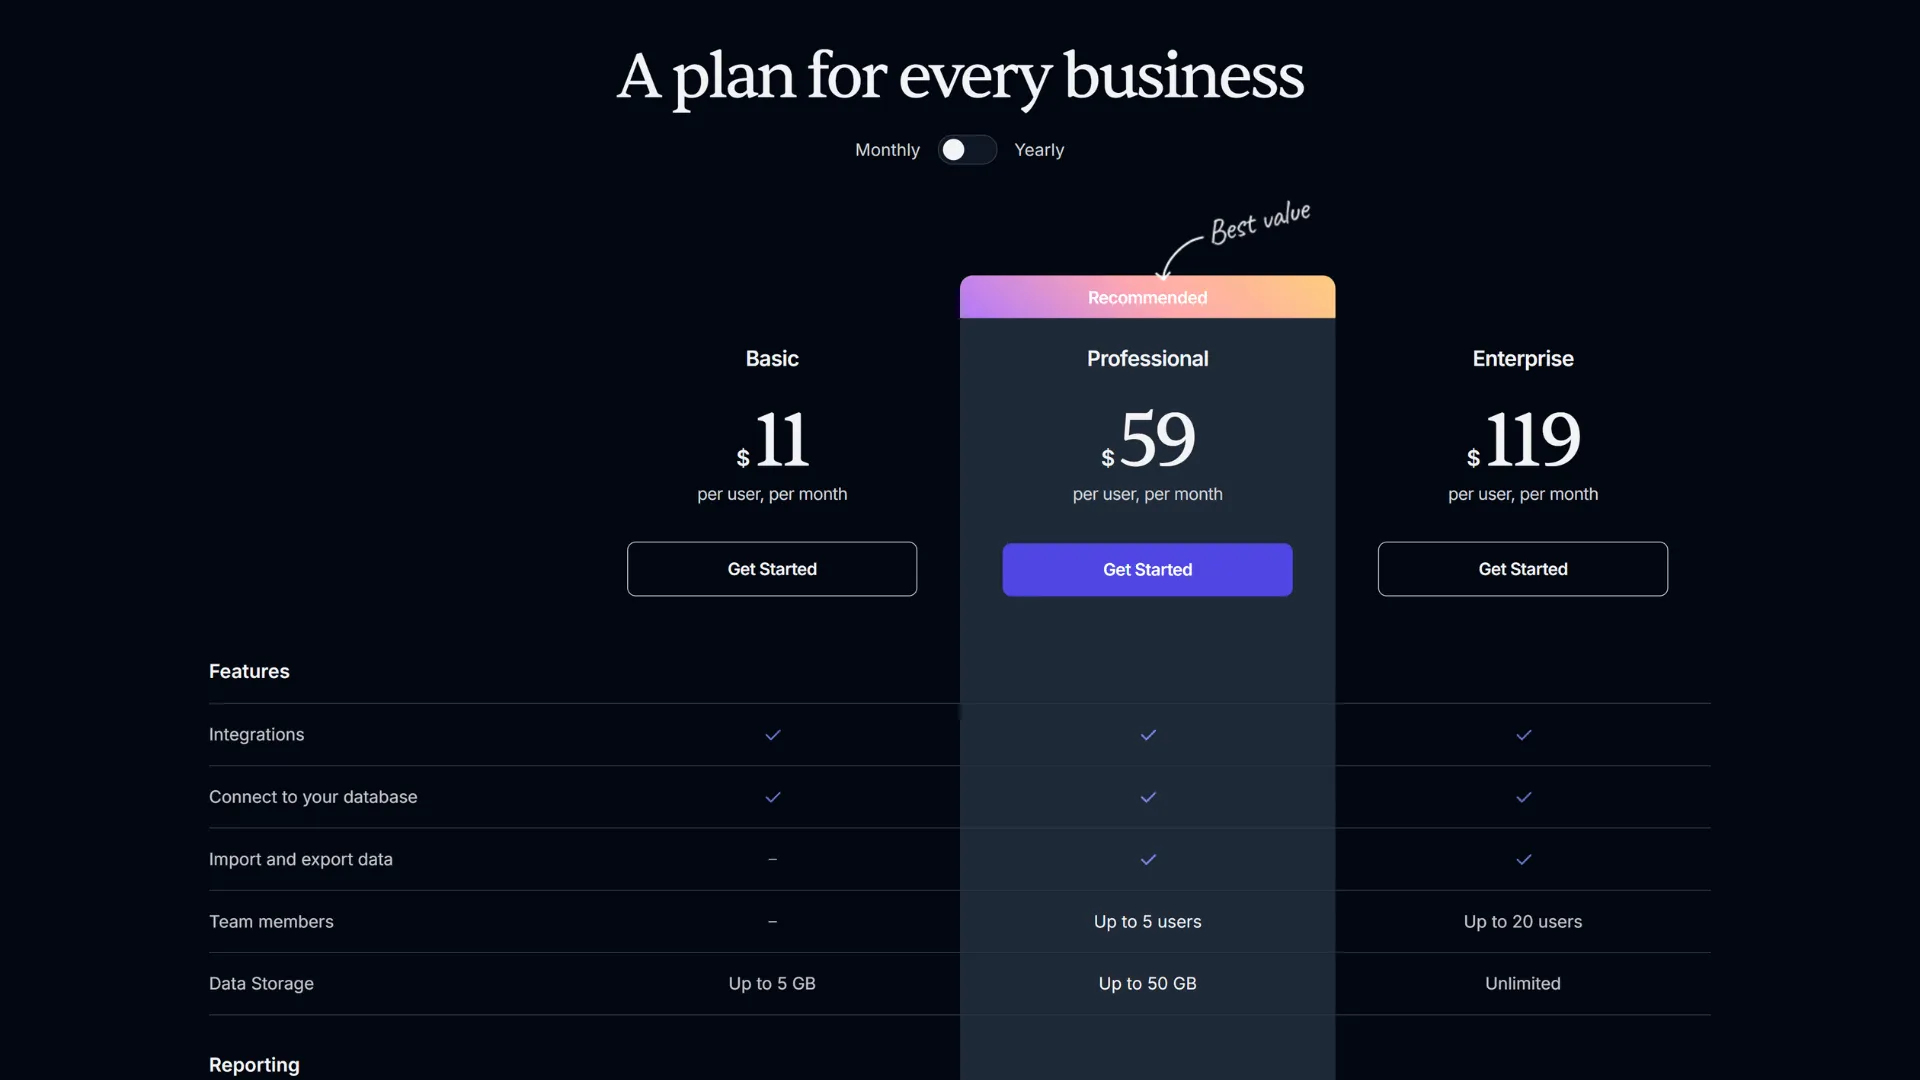The image size is (1920, 1080).
Task: Click the Monthly billing label
Action: coord(887,150)
